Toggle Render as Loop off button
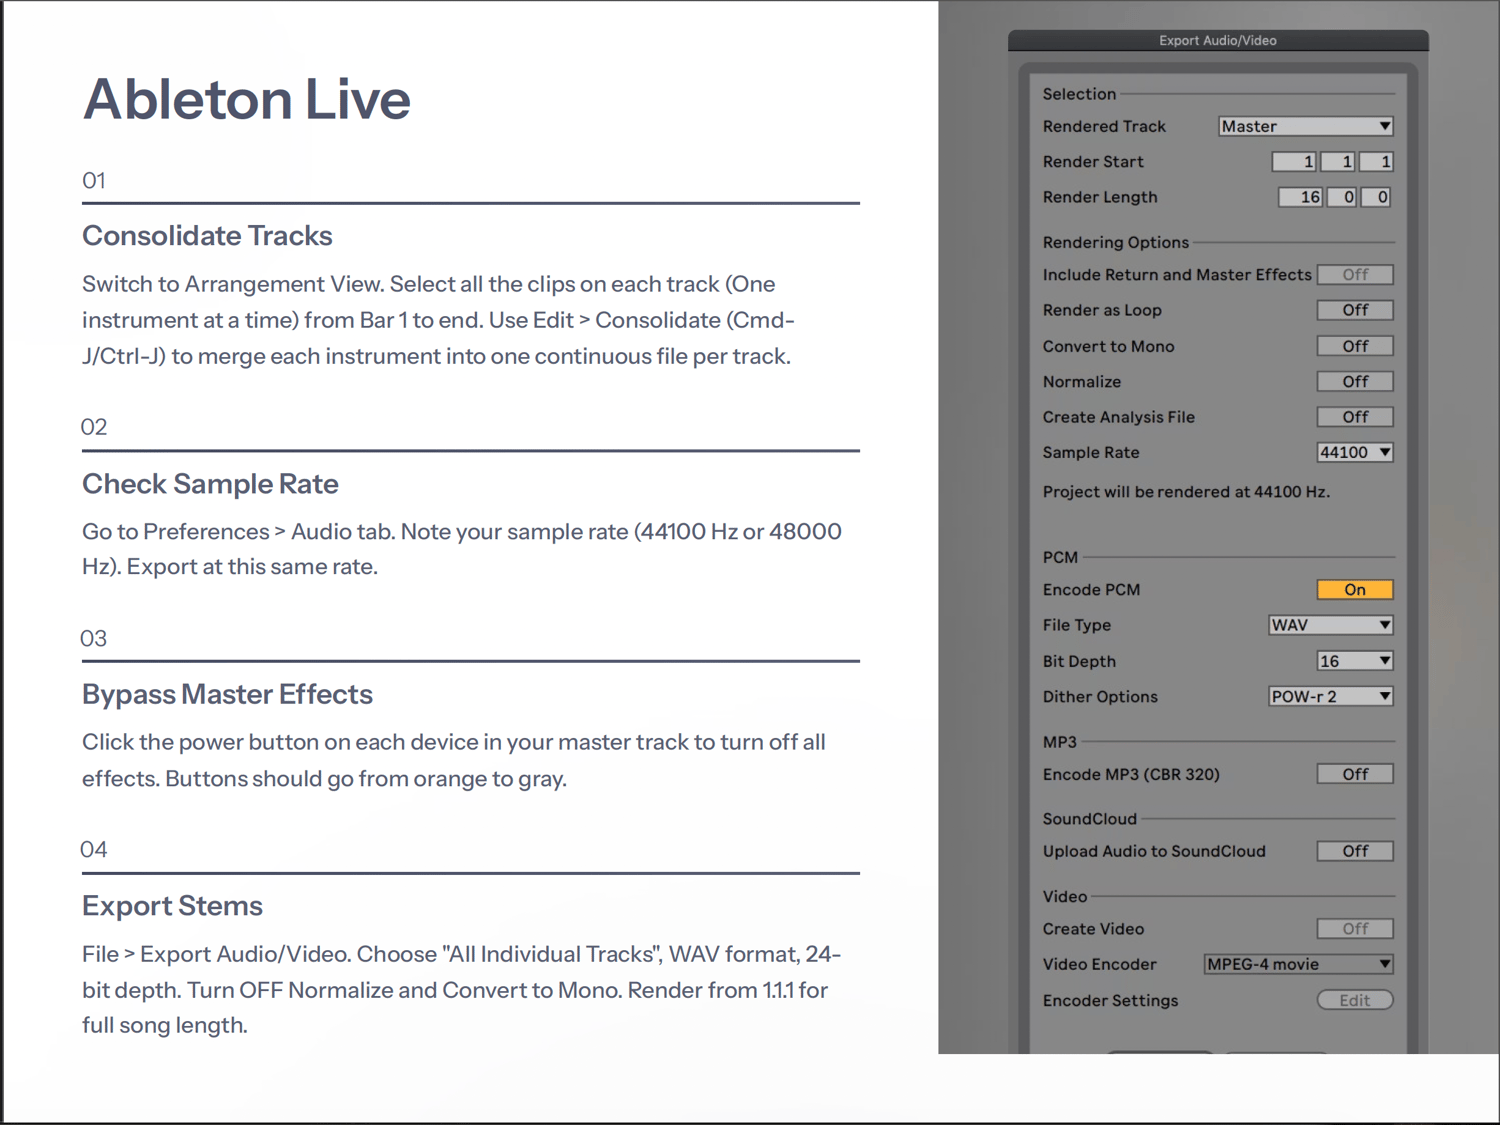The width and height of the screenshot is (1500, 1125). click(x=1355, y=310)
